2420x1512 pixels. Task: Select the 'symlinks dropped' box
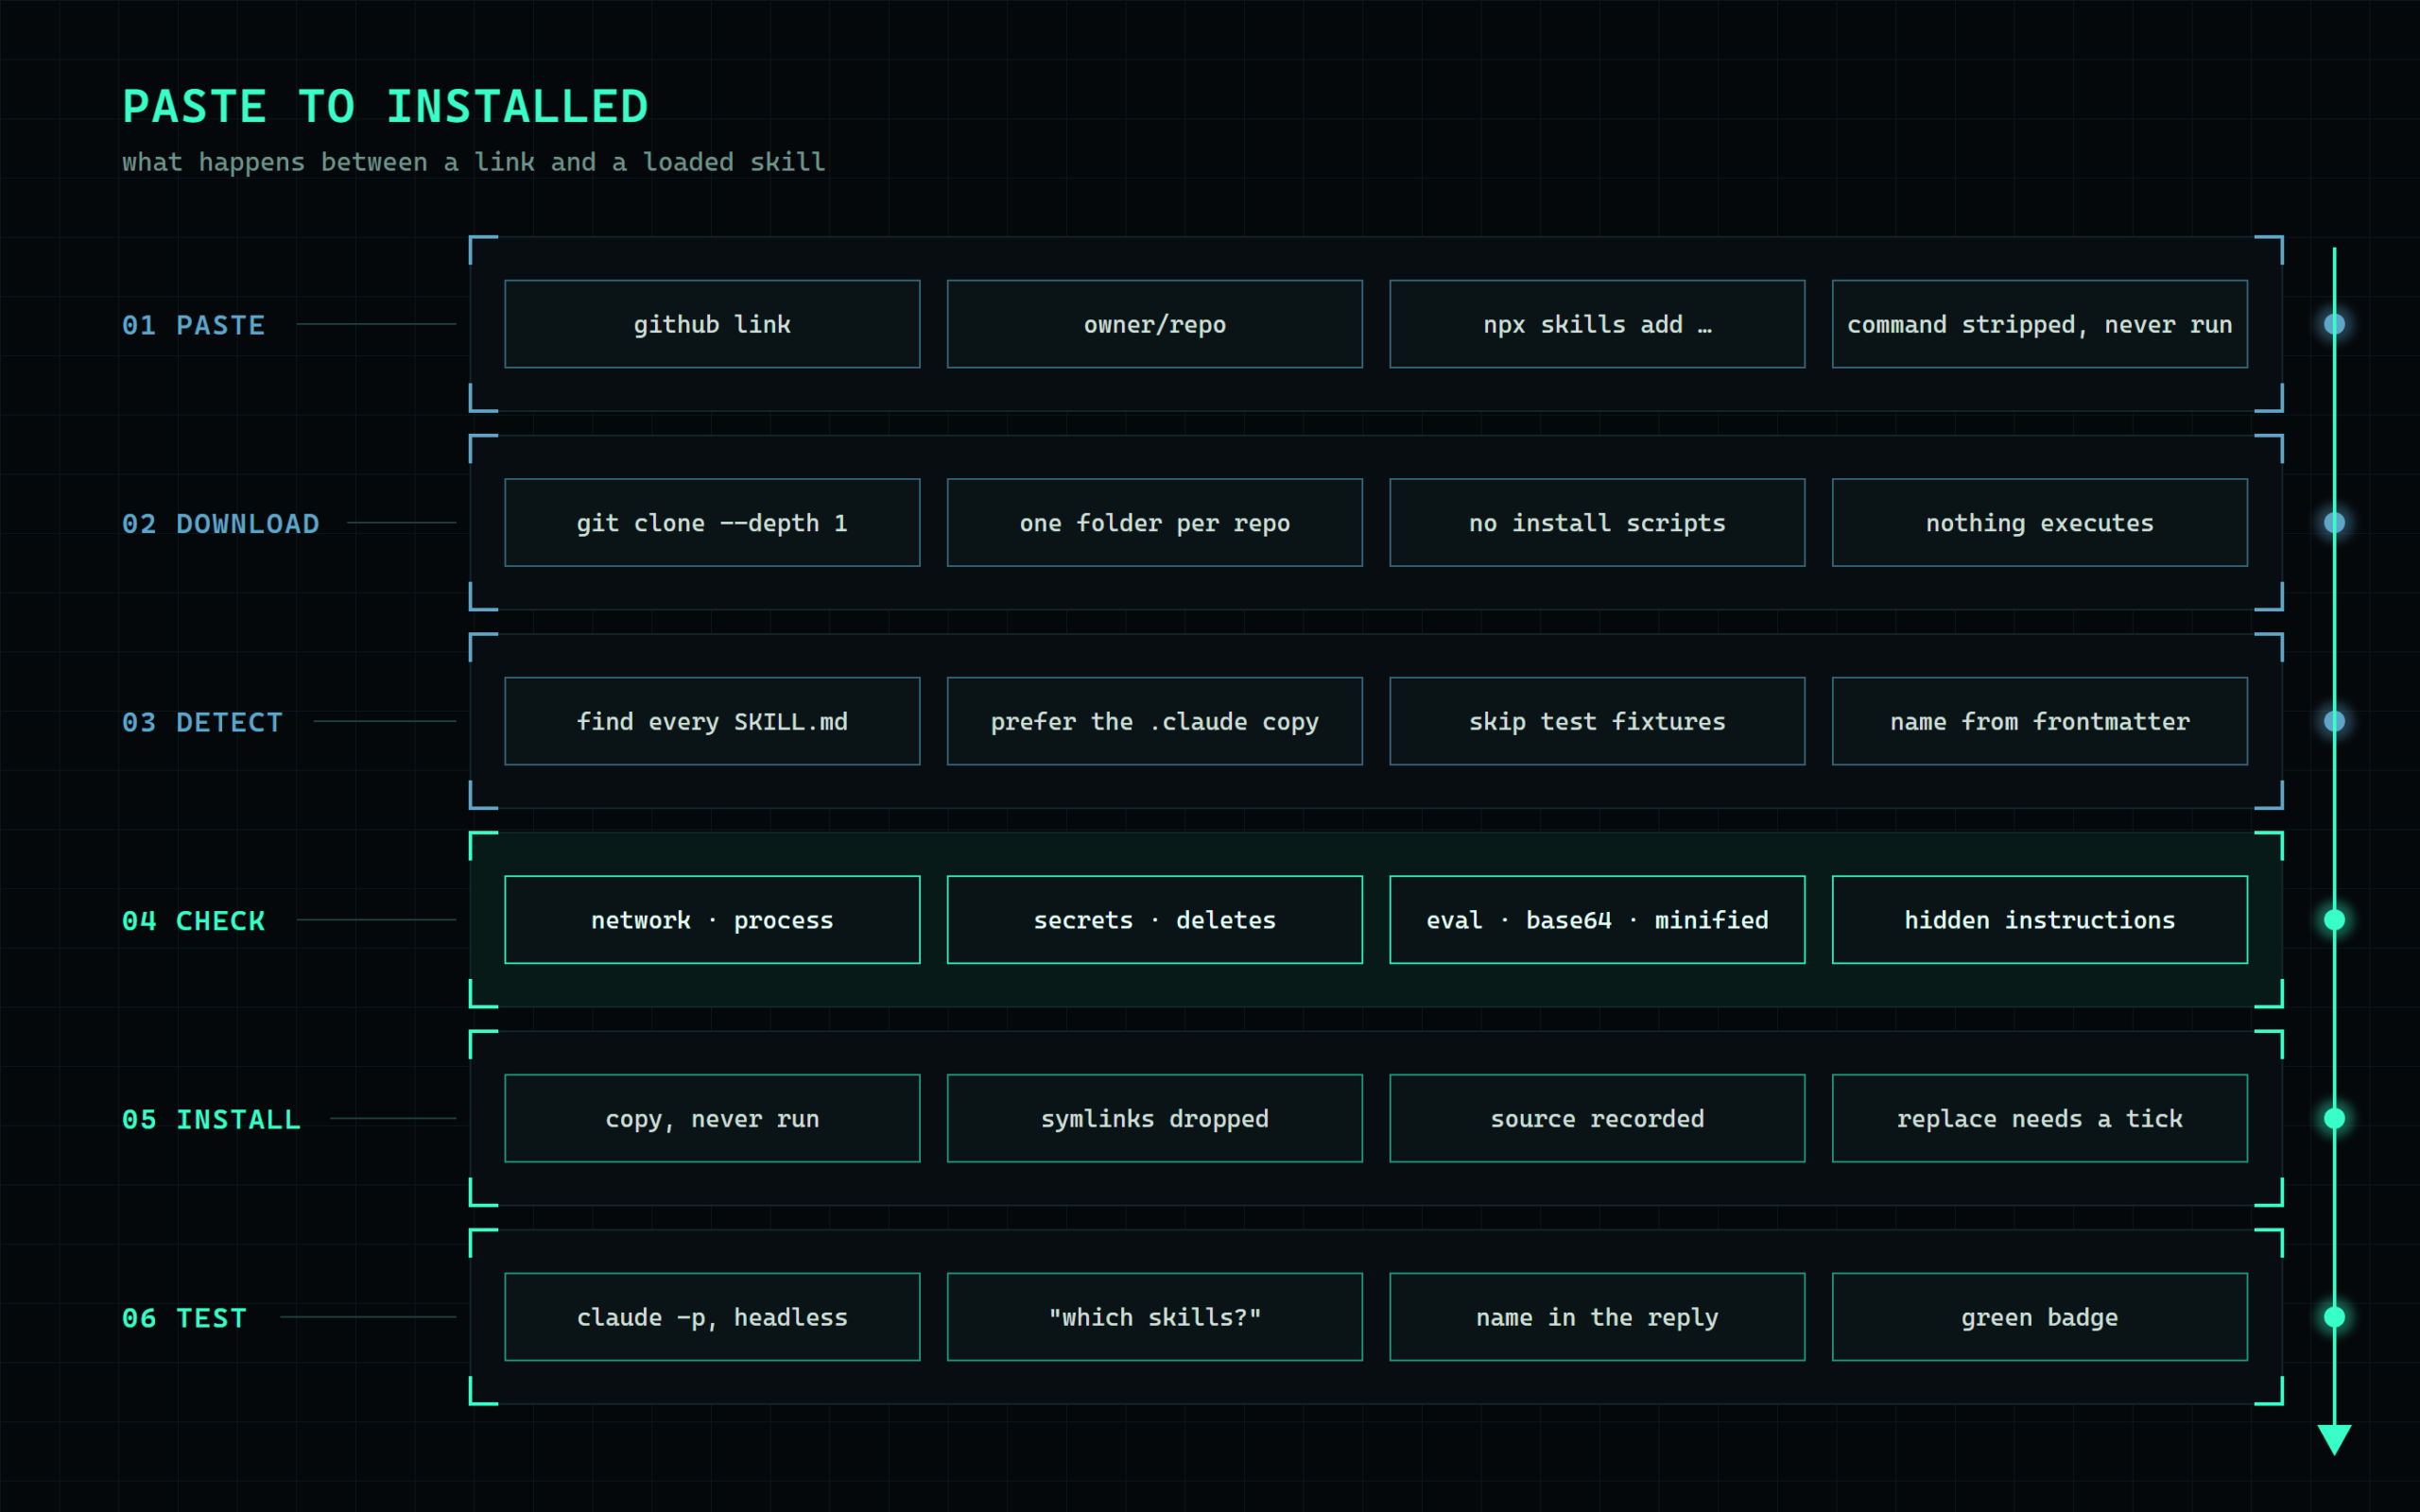click(1154, 1118)
